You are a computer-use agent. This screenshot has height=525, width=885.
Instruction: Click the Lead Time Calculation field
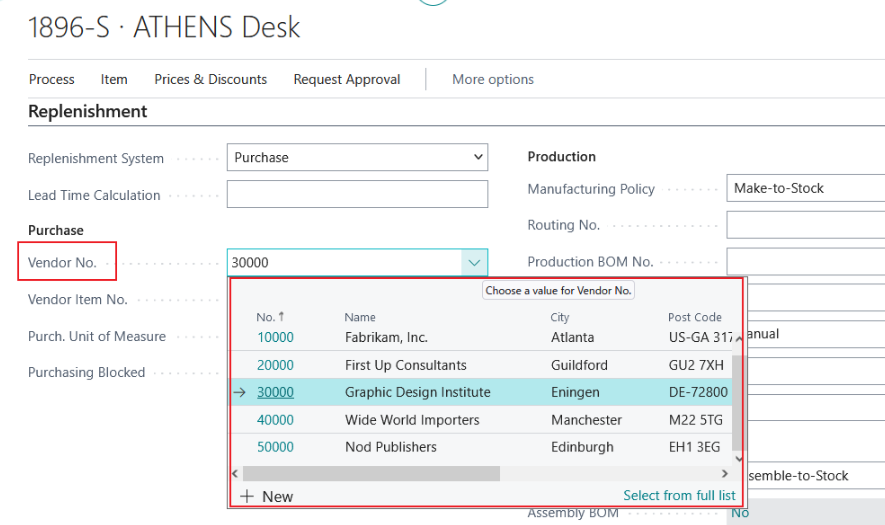(357, 194)
